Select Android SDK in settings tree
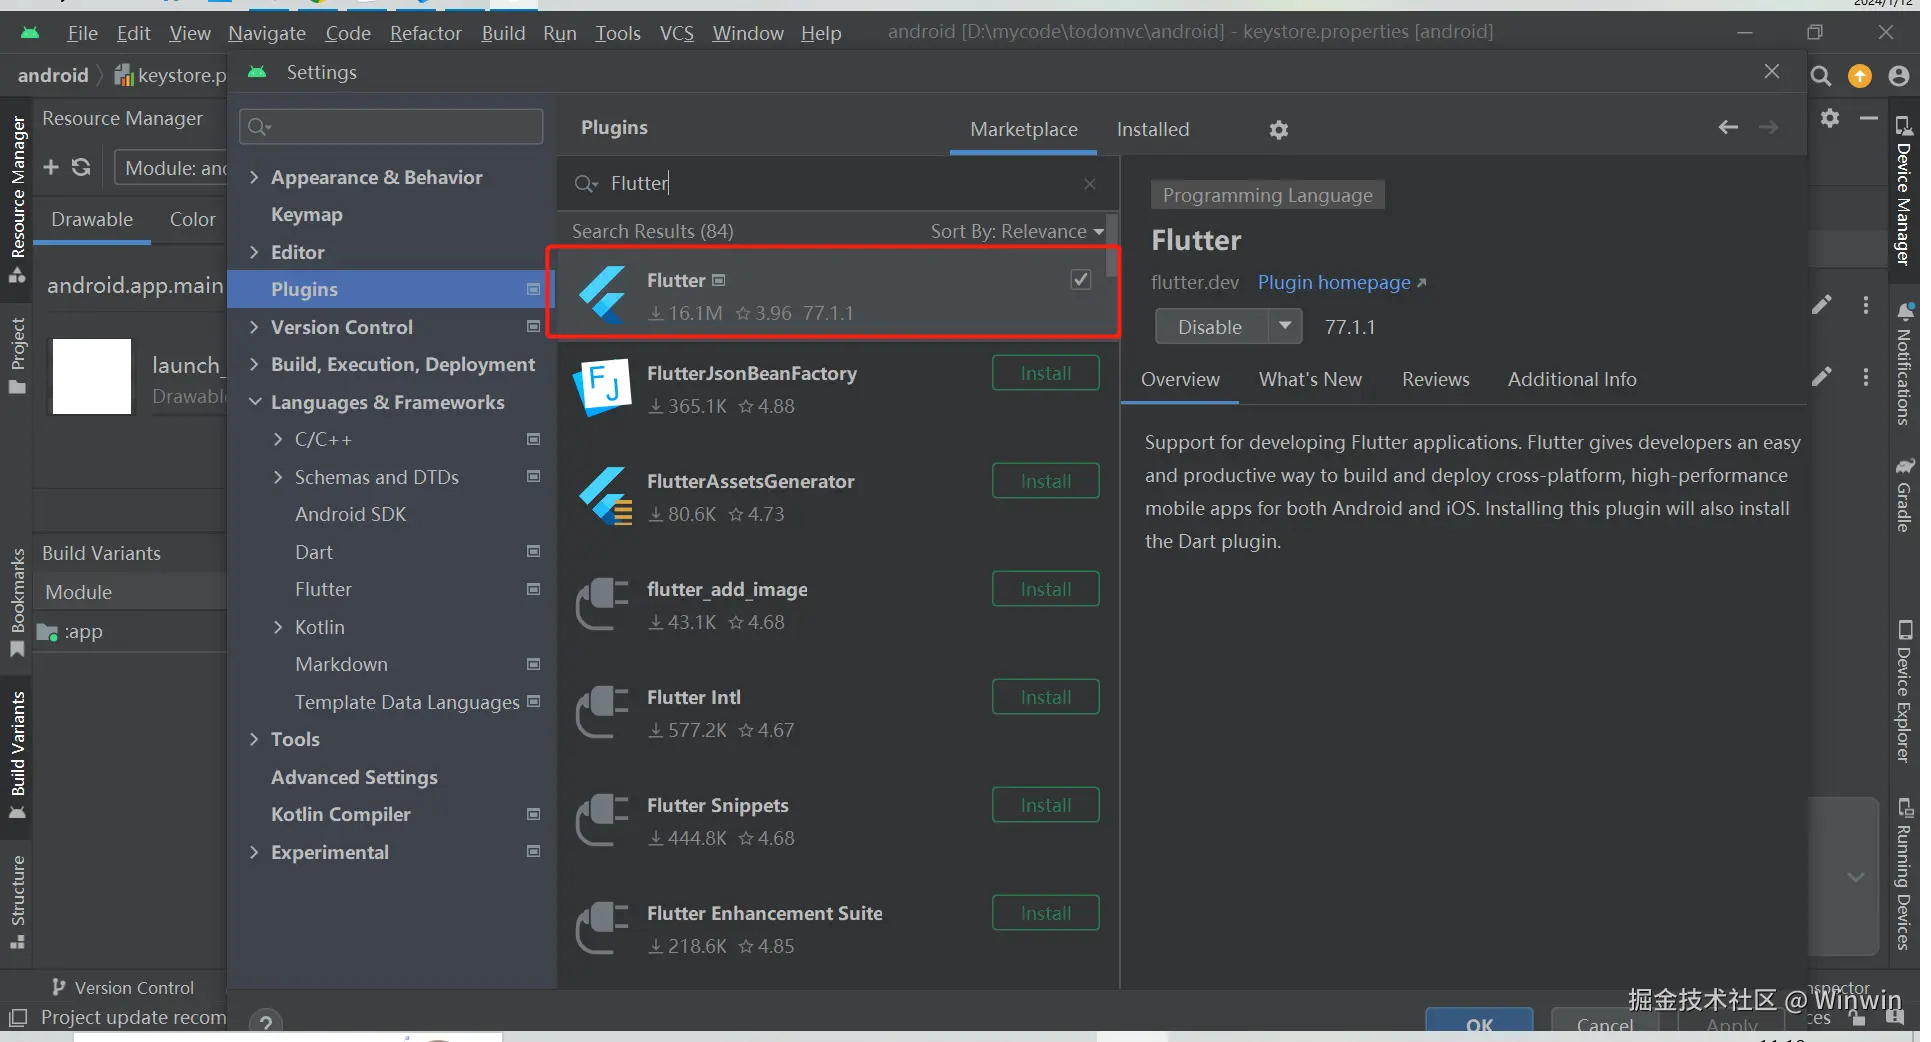1931x1042 pixels. pos(350,515)
